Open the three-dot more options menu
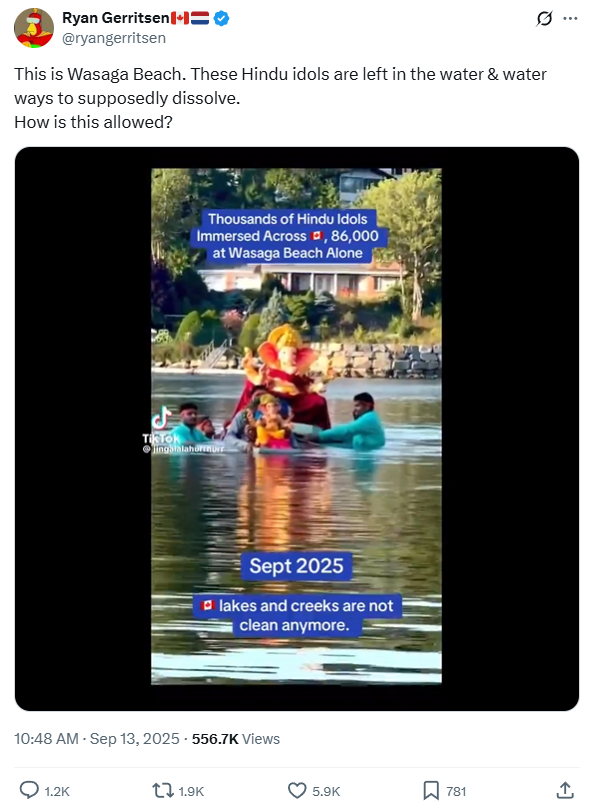591x809 pixels. tap(570, 19)
